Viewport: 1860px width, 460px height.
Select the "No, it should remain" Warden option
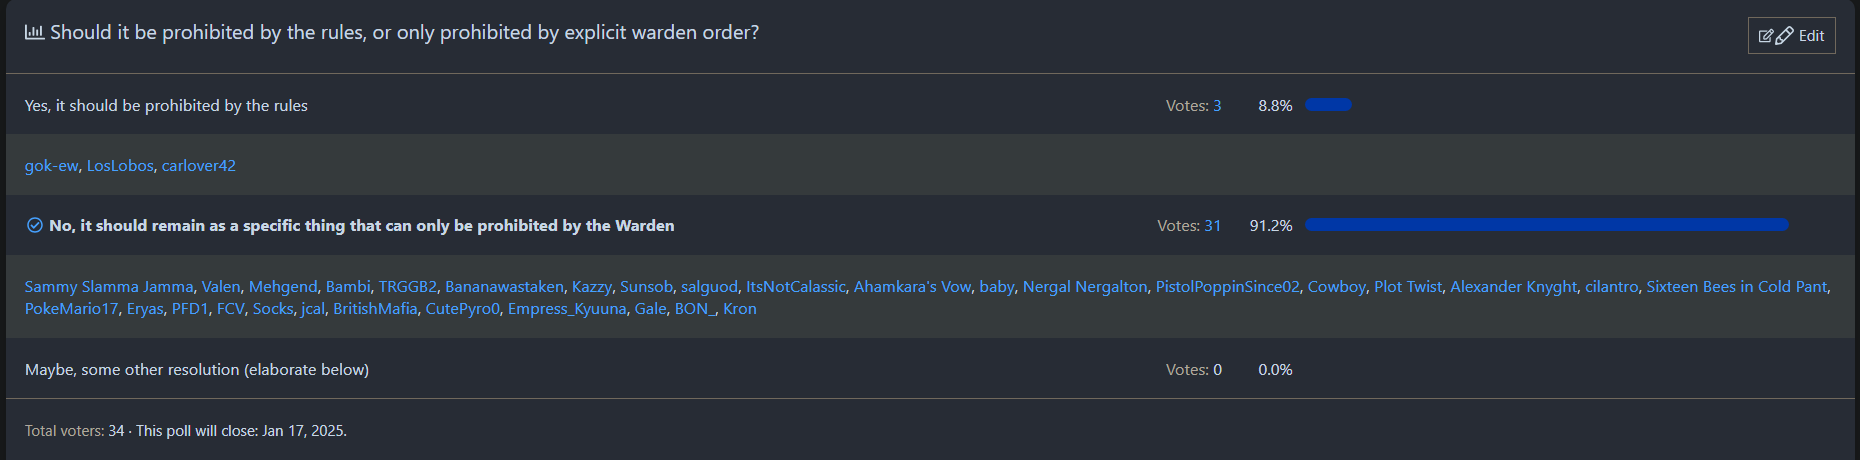361,226
